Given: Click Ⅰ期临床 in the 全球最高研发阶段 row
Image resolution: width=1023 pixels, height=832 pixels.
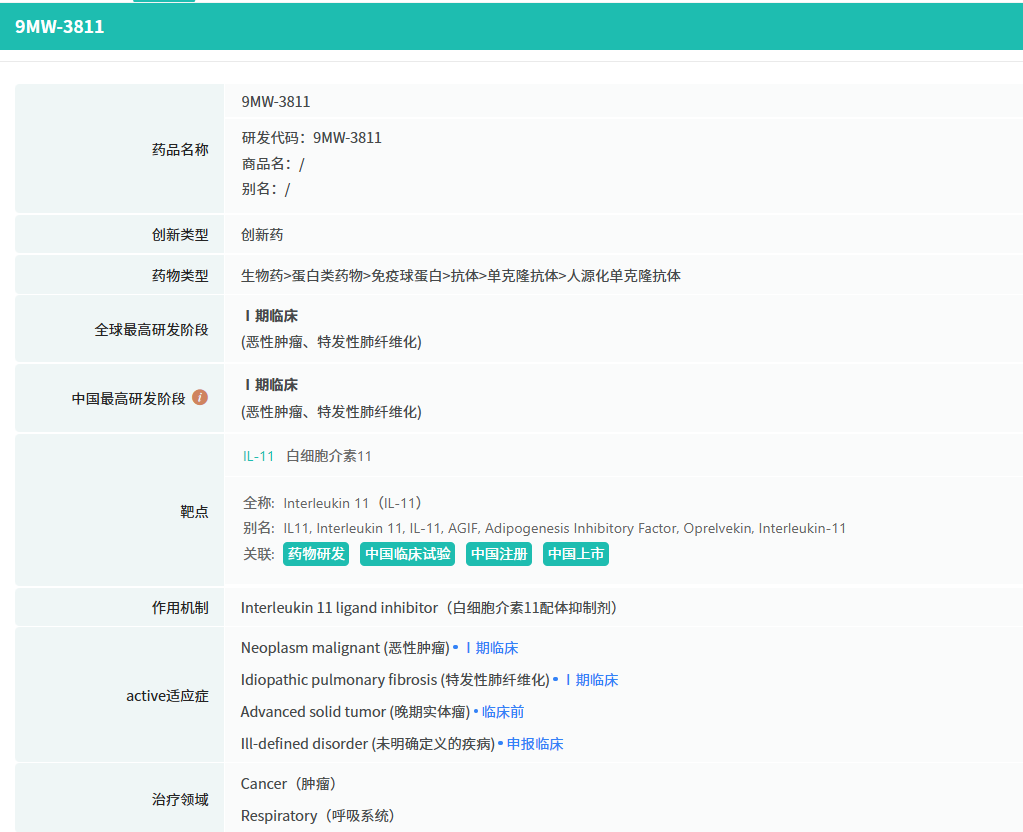Looking at the screenshot, I should [x=271, y=316].
